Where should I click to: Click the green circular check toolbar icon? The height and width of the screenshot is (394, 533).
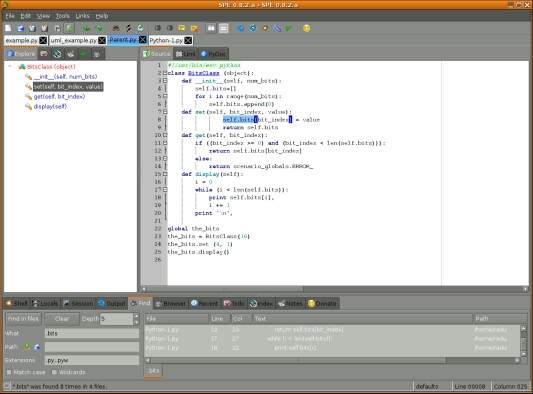(99, 28)
